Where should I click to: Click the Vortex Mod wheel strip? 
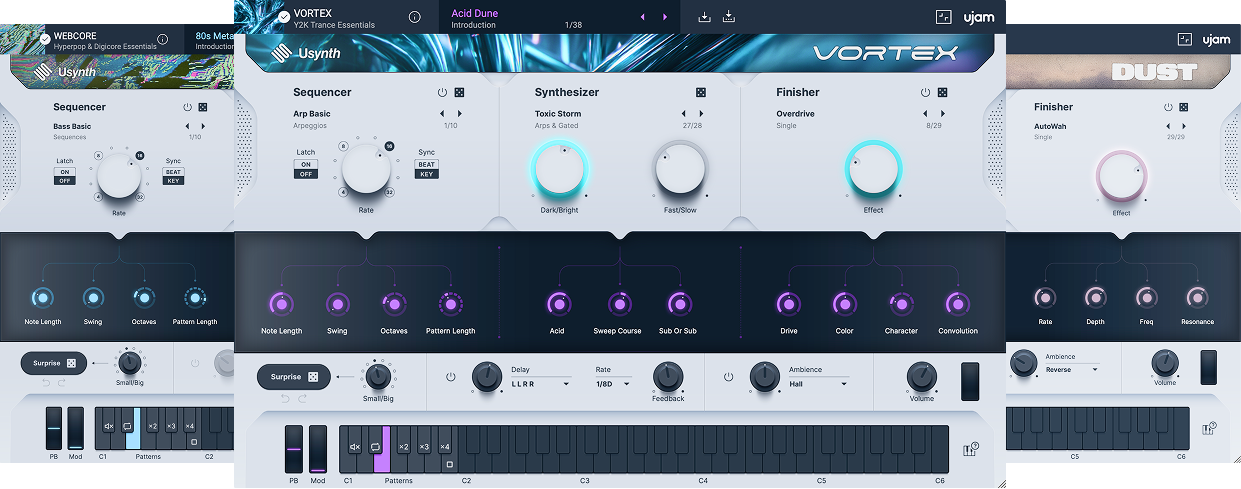click(x=318, y=448)
